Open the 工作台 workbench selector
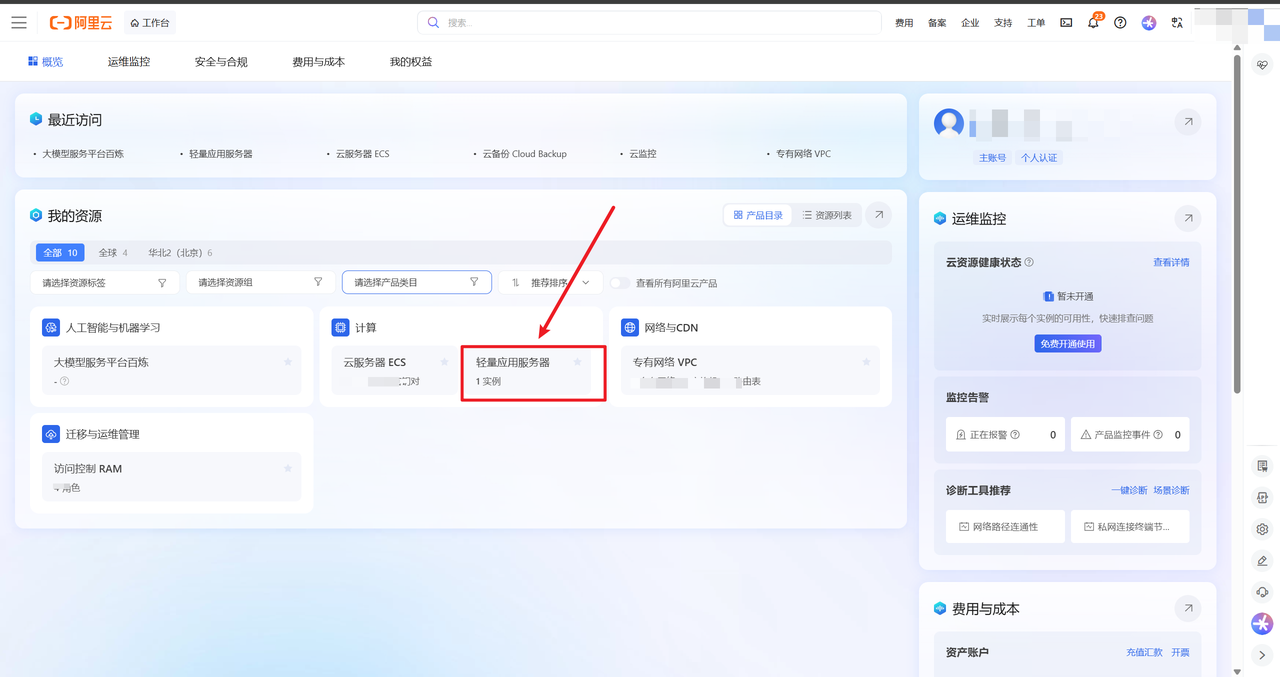 point(150,22)
